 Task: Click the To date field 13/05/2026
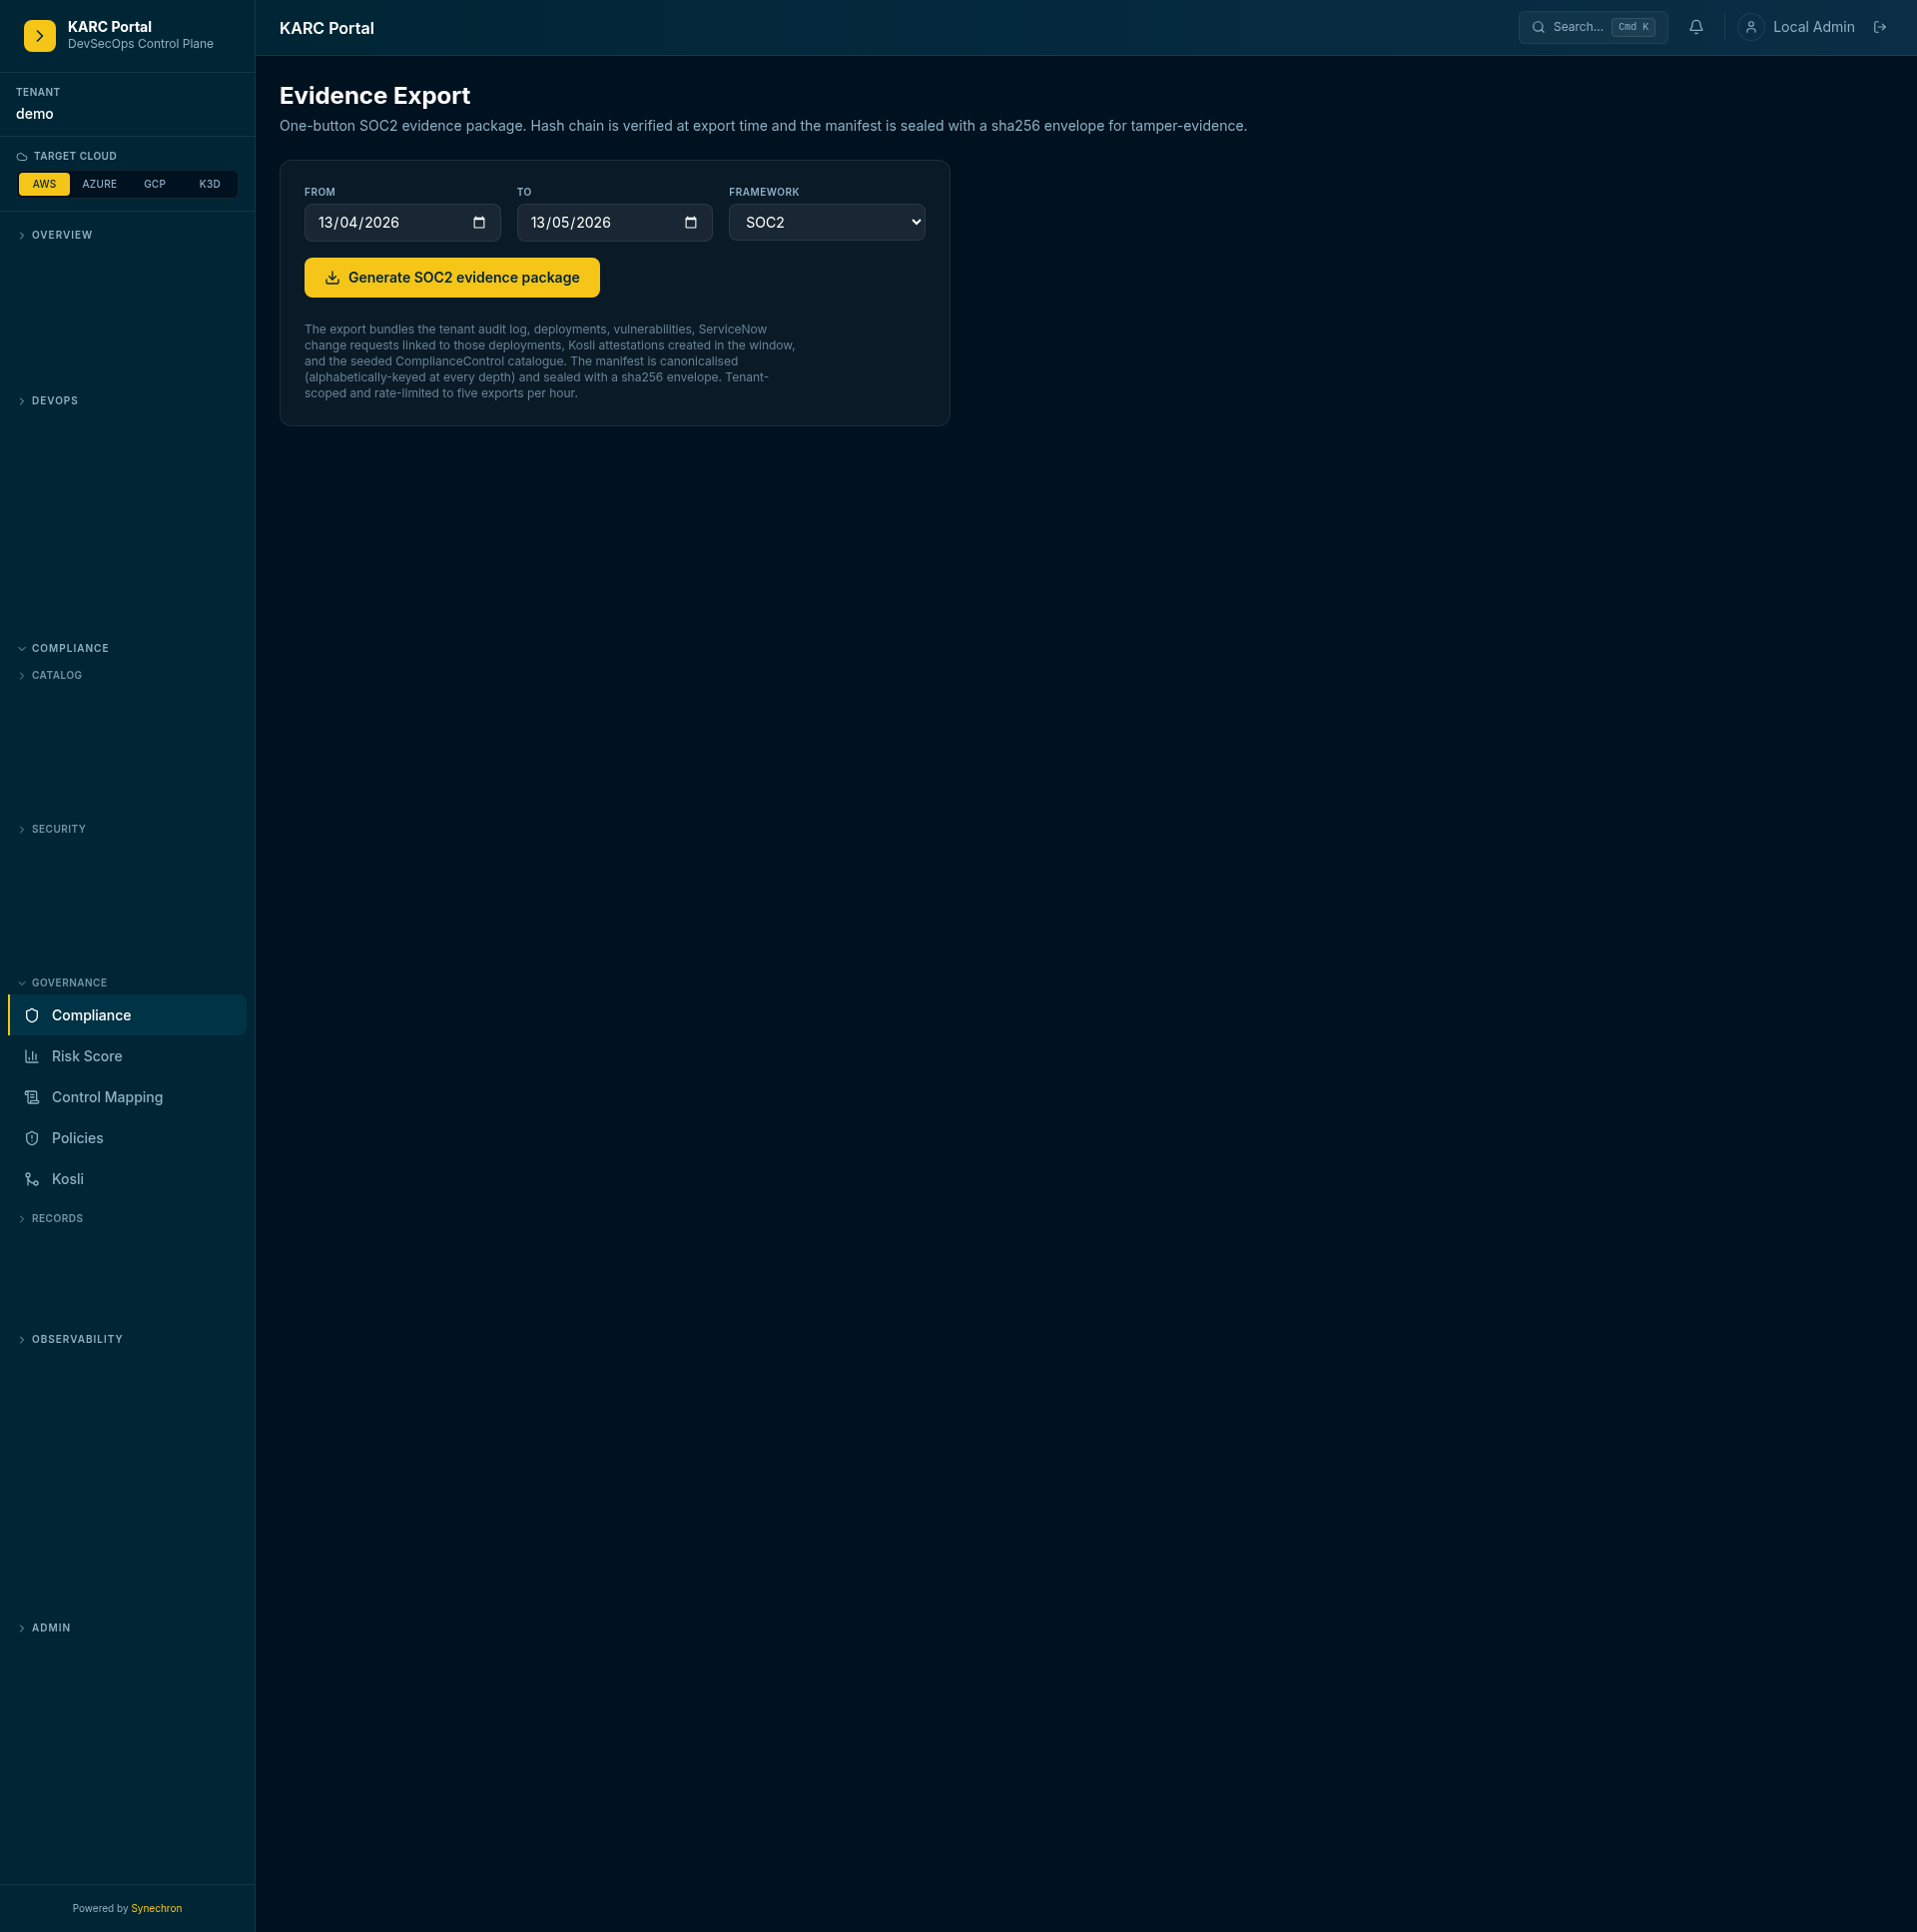tap(614, 222)
